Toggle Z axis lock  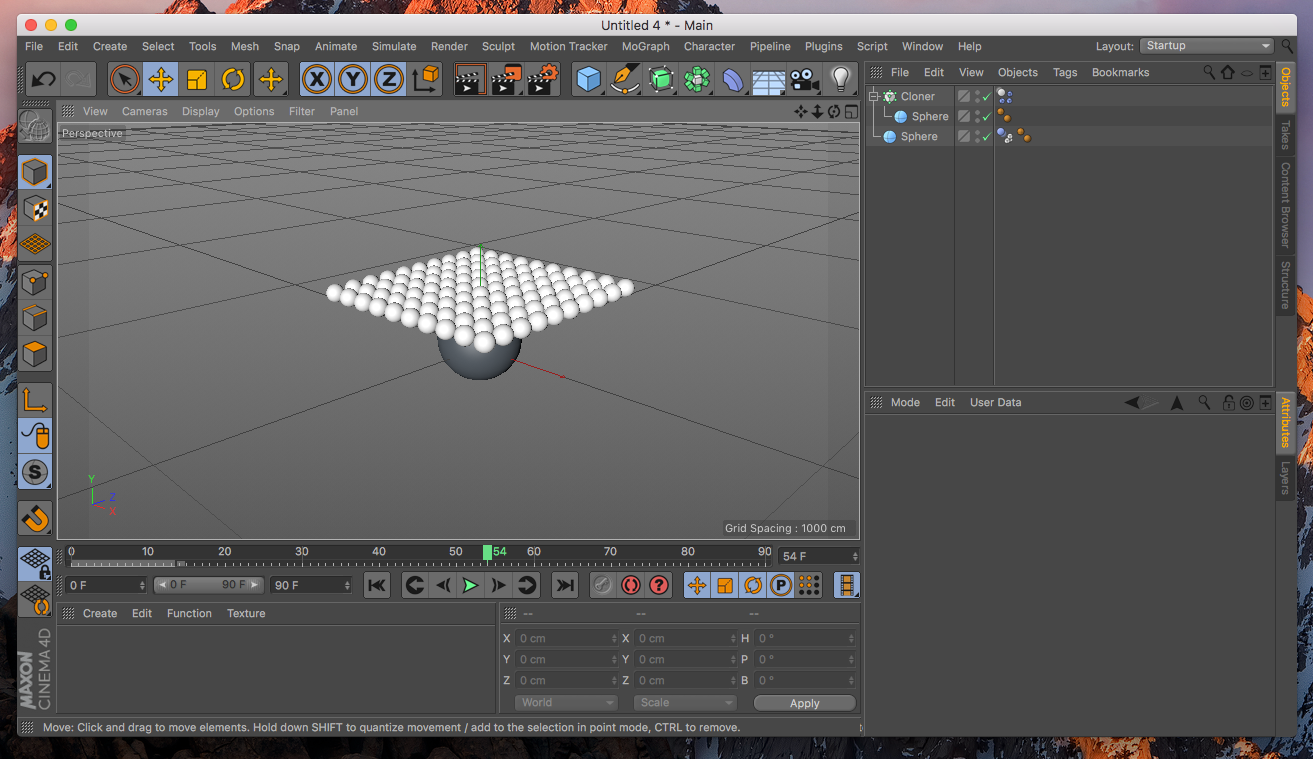(389, 79)
